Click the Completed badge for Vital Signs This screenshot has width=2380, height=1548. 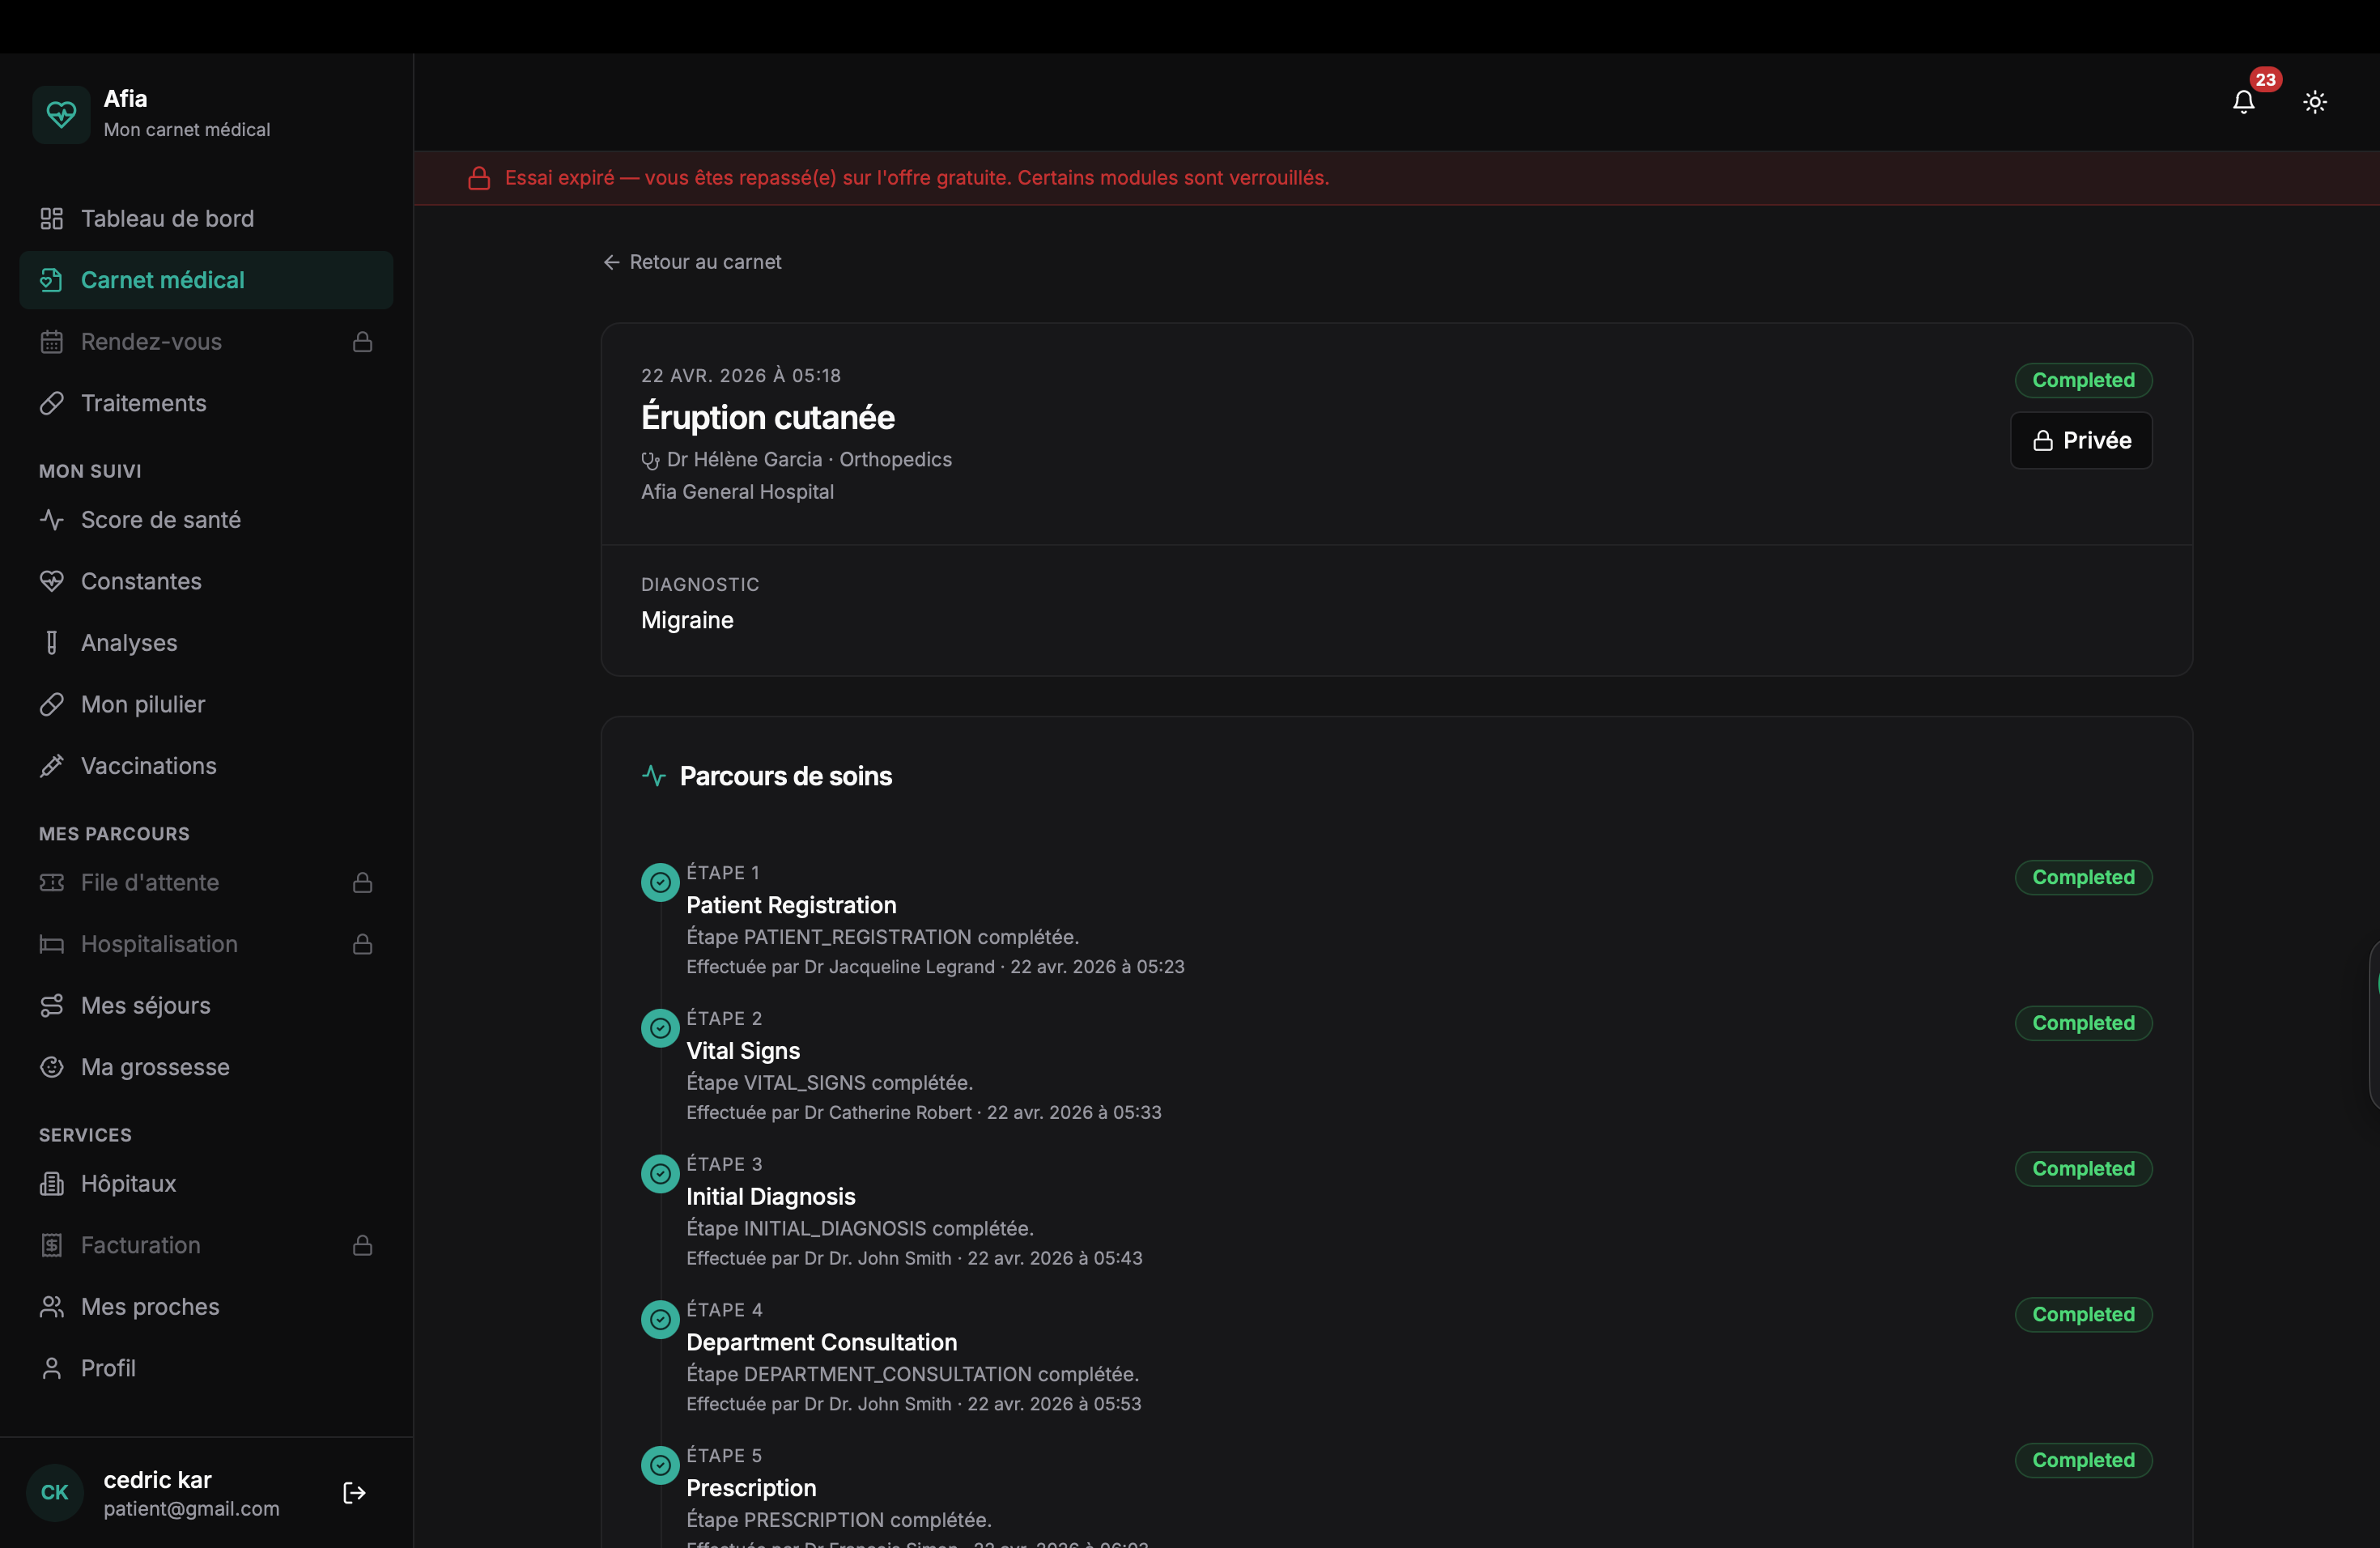coord(2083,1023)
